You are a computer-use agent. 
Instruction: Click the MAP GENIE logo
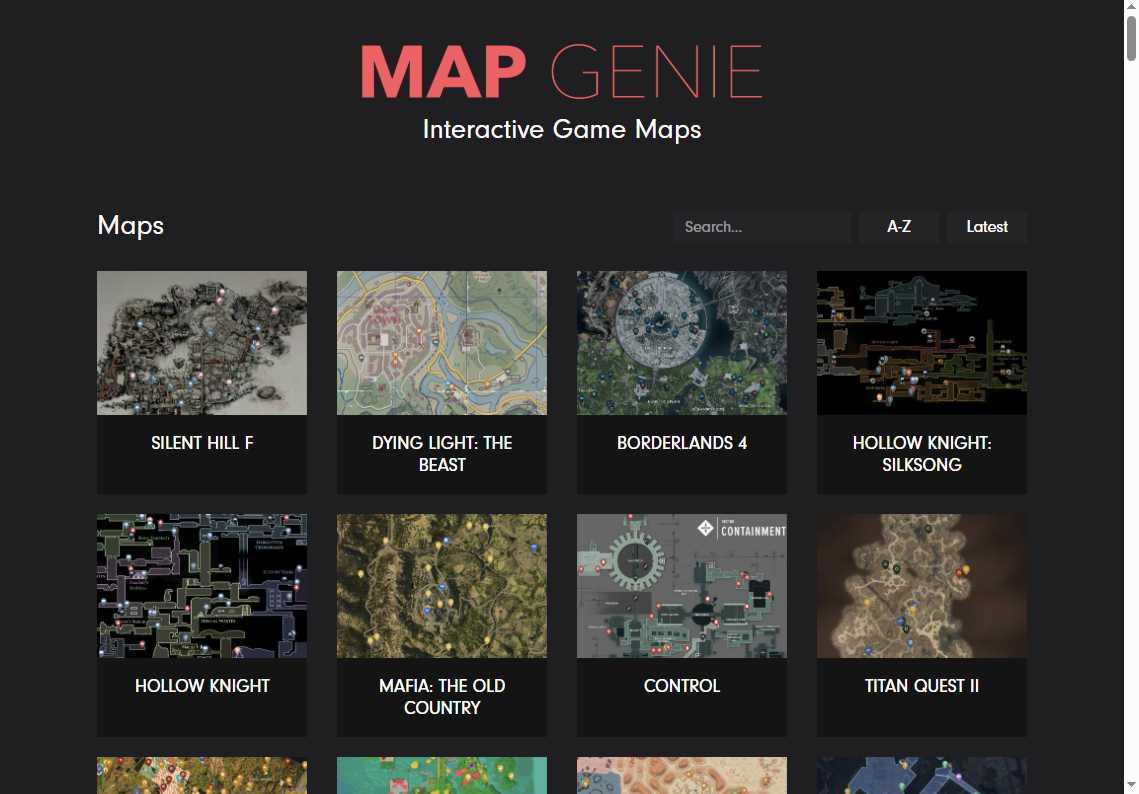tap(561, 71)
